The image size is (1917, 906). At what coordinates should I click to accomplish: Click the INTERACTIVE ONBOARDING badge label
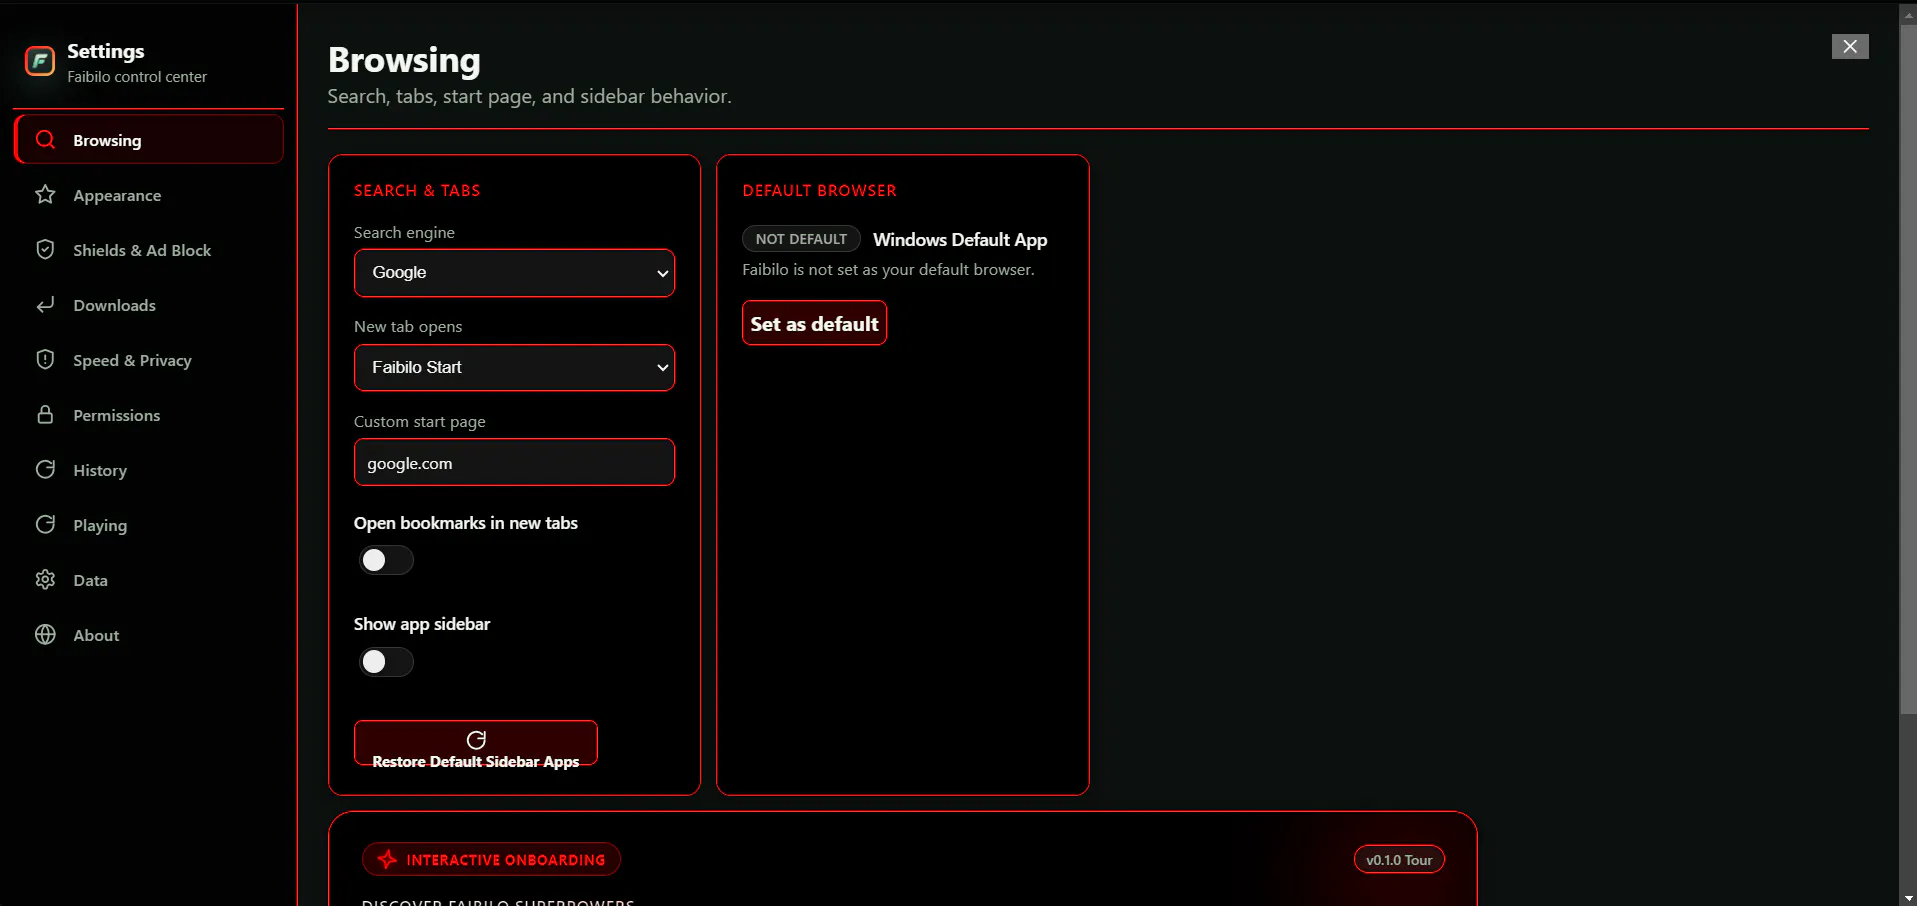(x=506, y=860)
